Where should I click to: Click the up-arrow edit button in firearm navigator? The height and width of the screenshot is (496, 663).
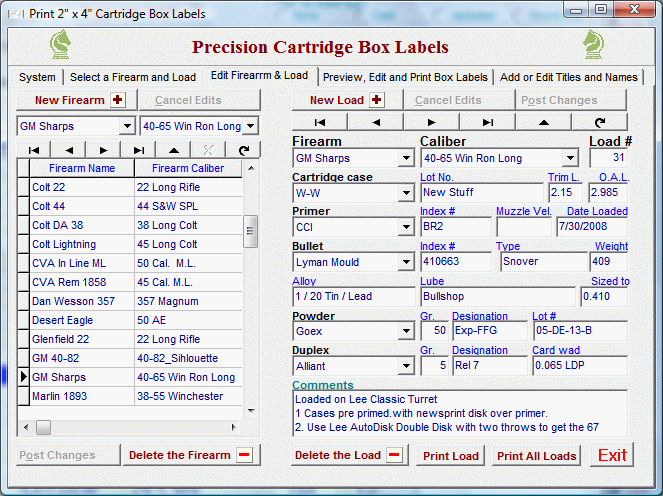[173, 150]
